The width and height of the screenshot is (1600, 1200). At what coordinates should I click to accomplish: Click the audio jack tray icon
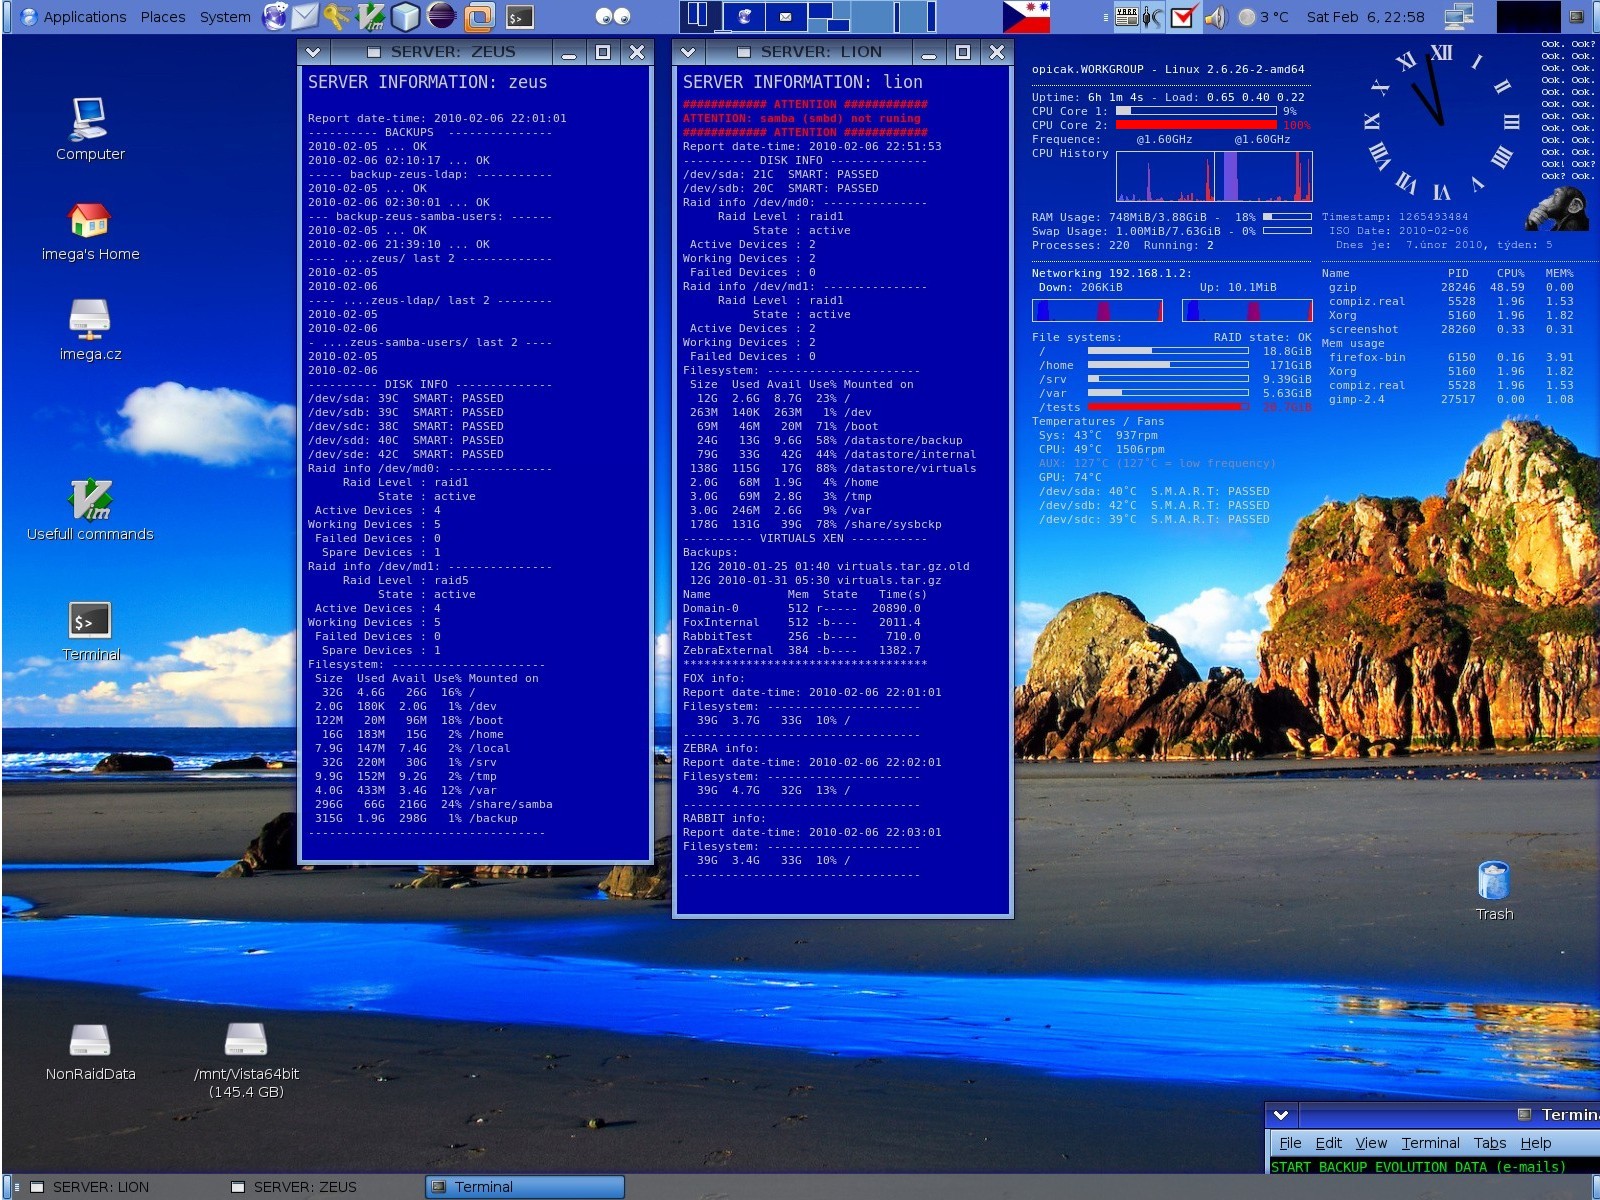(x=1153, y=16)
